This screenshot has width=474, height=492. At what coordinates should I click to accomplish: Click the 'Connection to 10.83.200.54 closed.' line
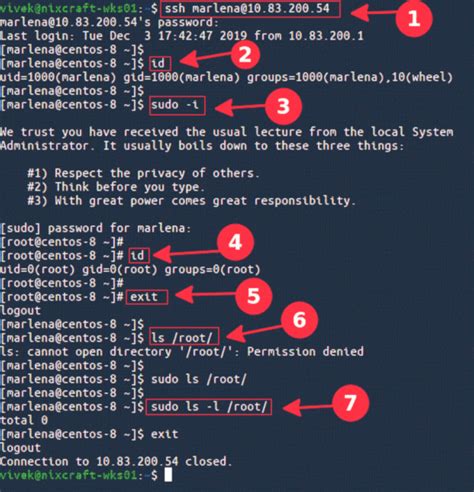116,461
